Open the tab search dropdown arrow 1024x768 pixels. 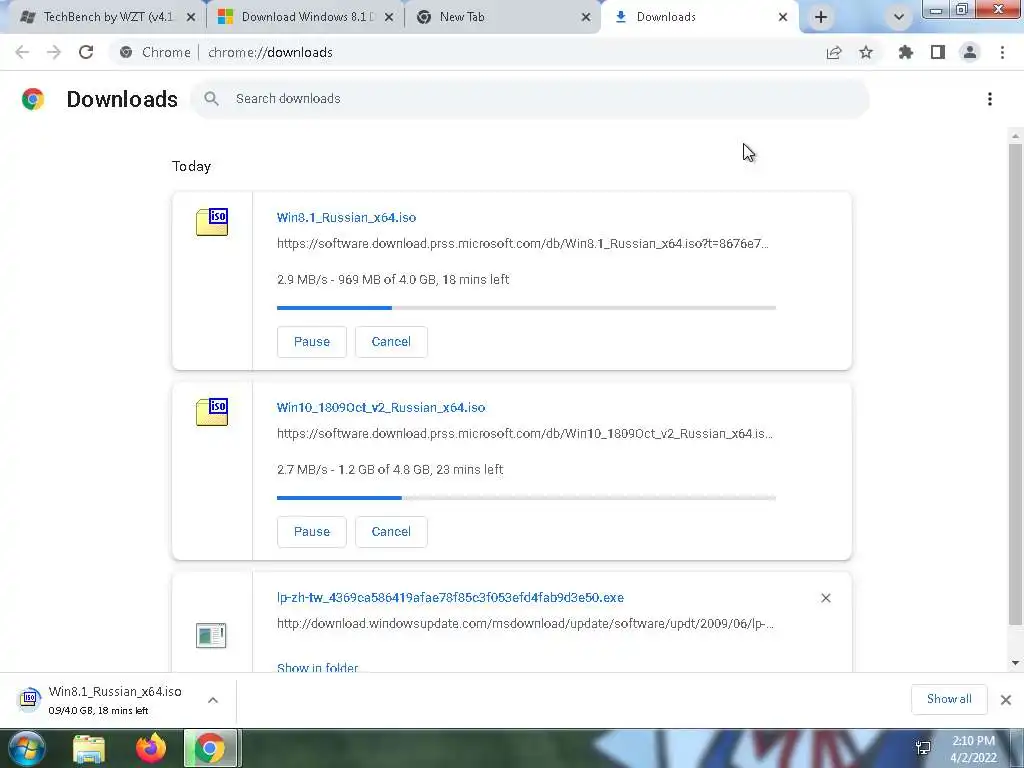tap(899, 17)
